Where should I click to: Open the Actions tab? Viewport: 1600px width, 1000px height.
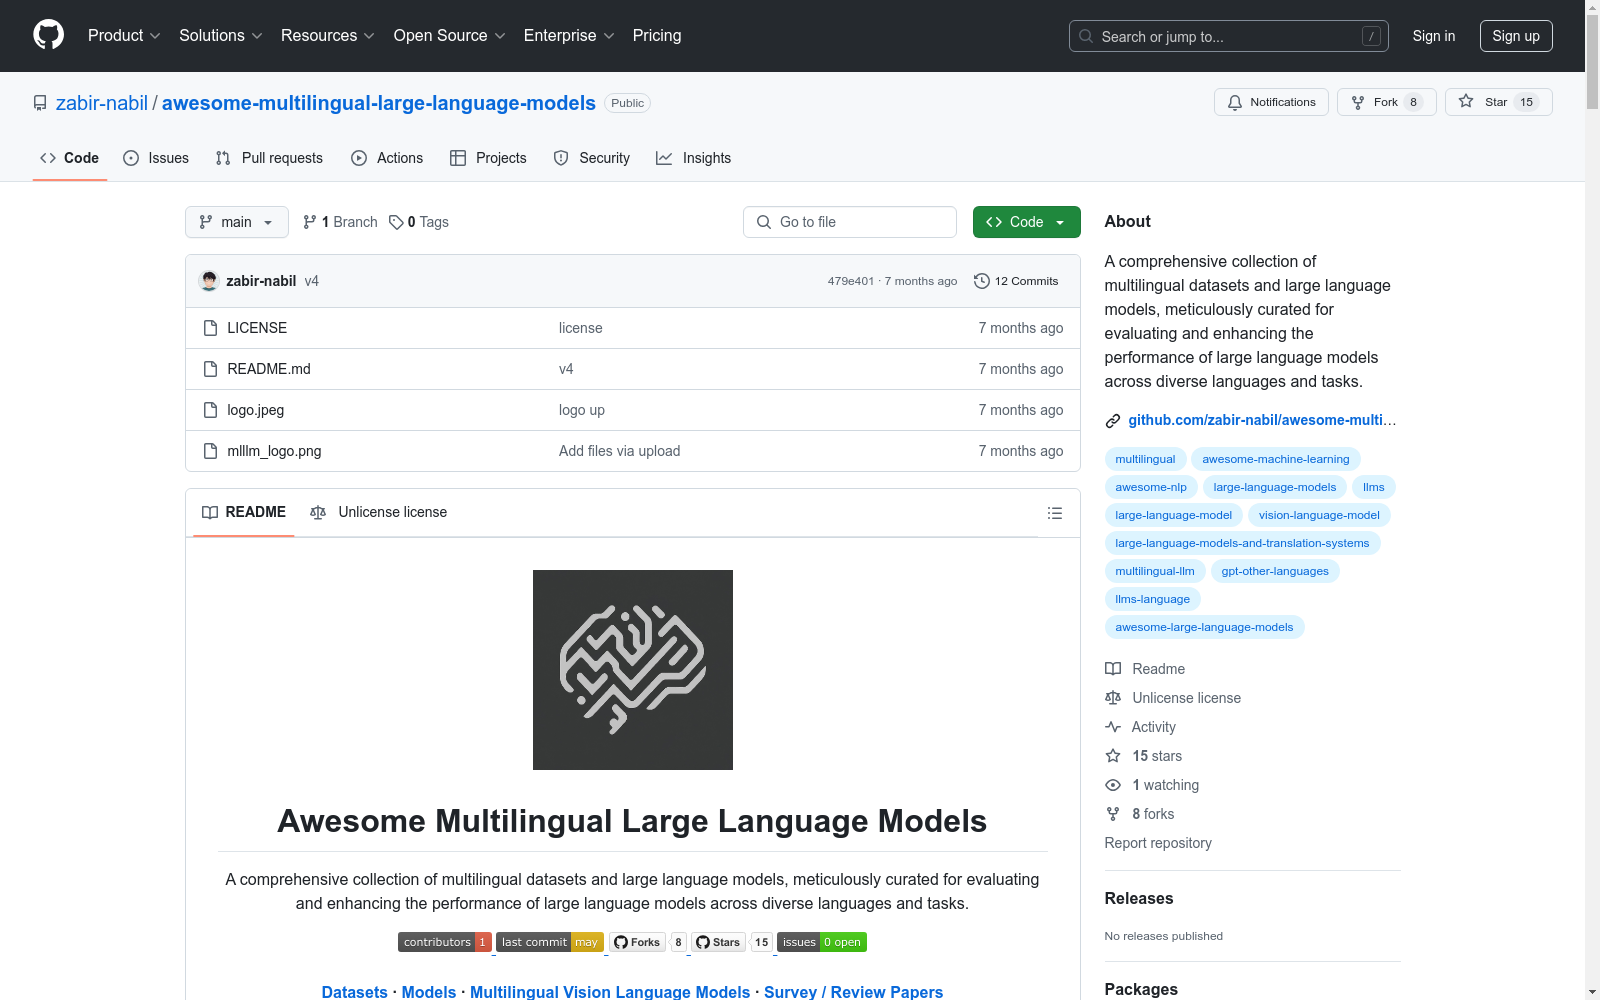coord(387,158)
